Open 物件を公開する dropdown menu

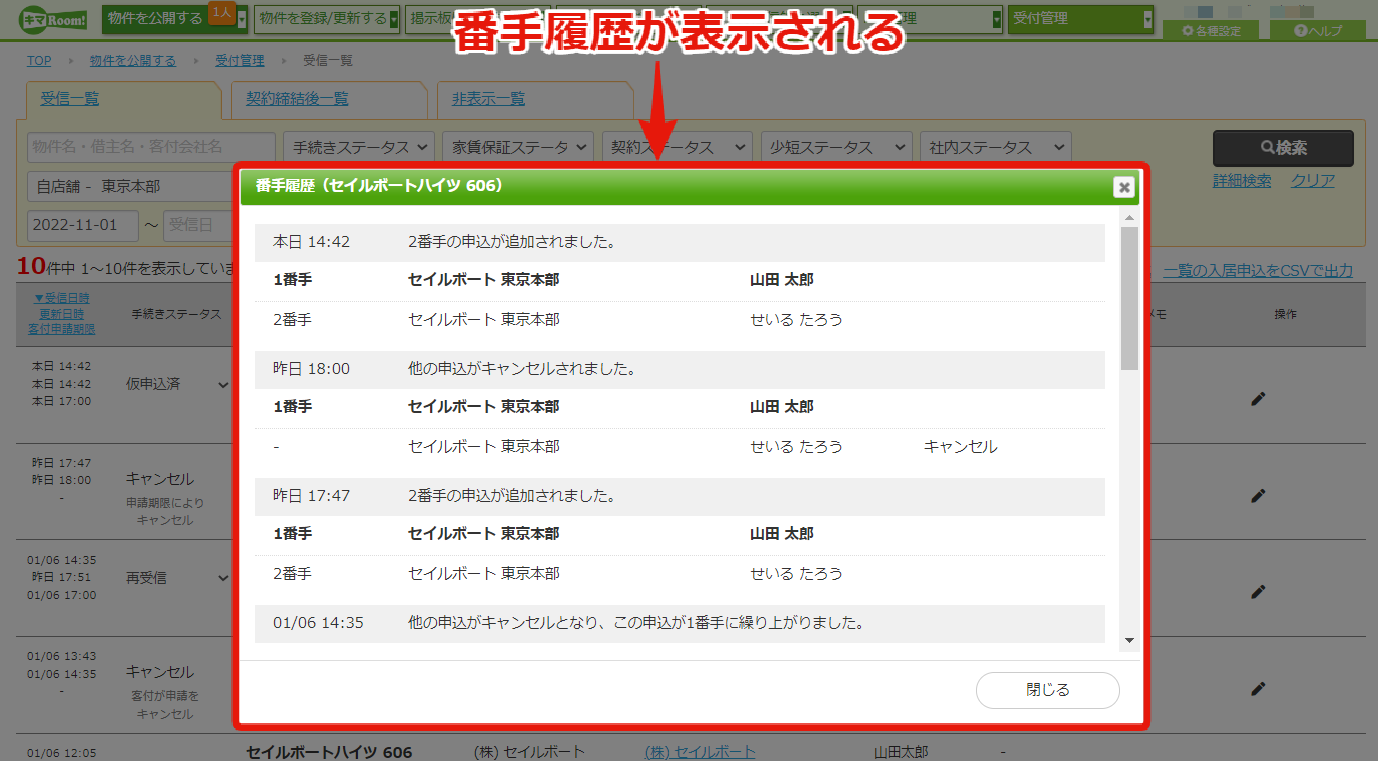click(x=174, y=18)
